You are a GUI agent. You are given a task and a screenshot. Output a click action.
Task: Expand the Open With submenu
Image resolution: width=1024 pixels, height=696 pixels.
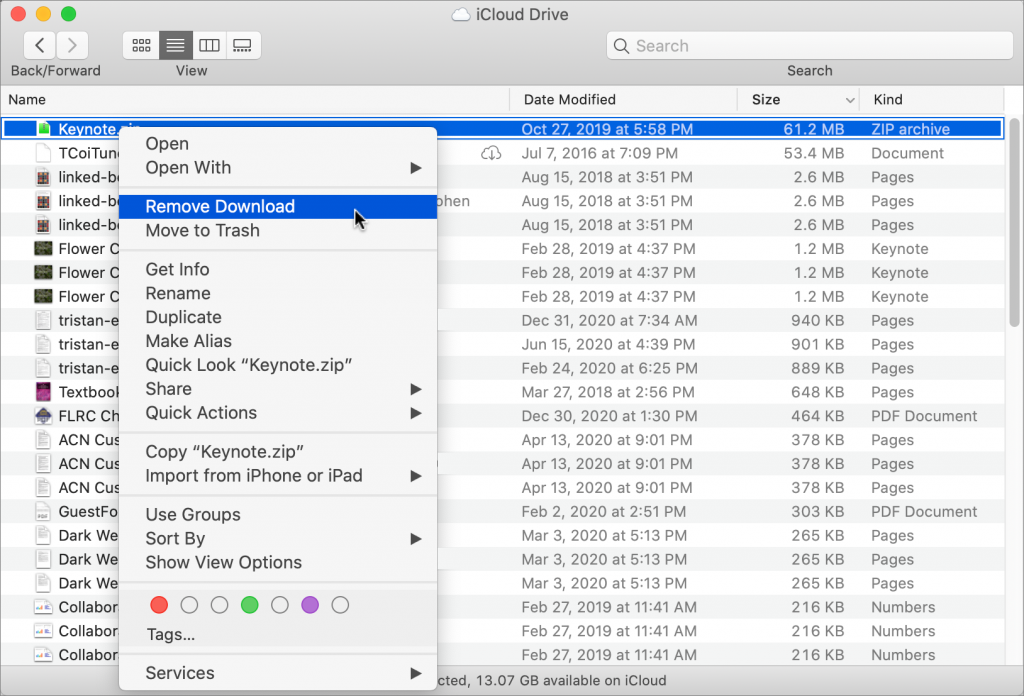(278, 168)
